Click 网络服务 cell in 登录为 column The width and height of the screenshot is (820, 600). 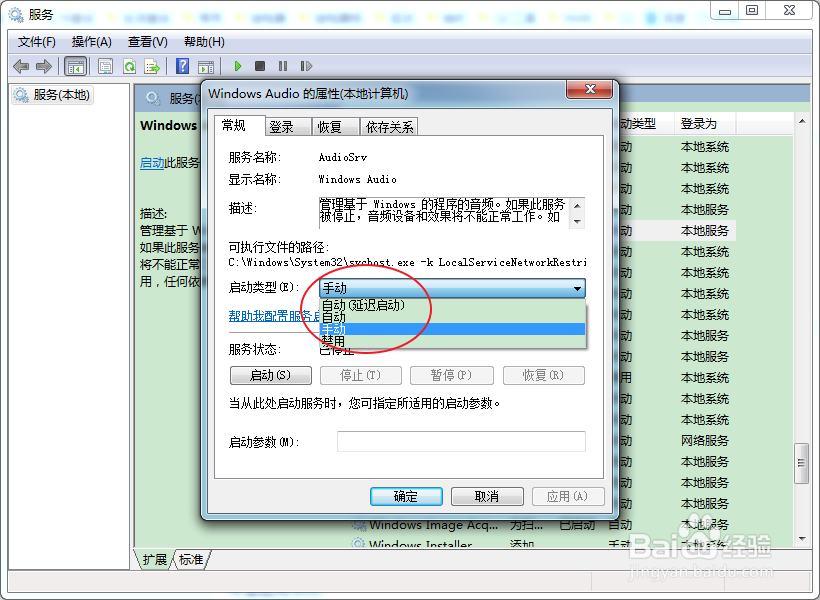pos(704,441)
